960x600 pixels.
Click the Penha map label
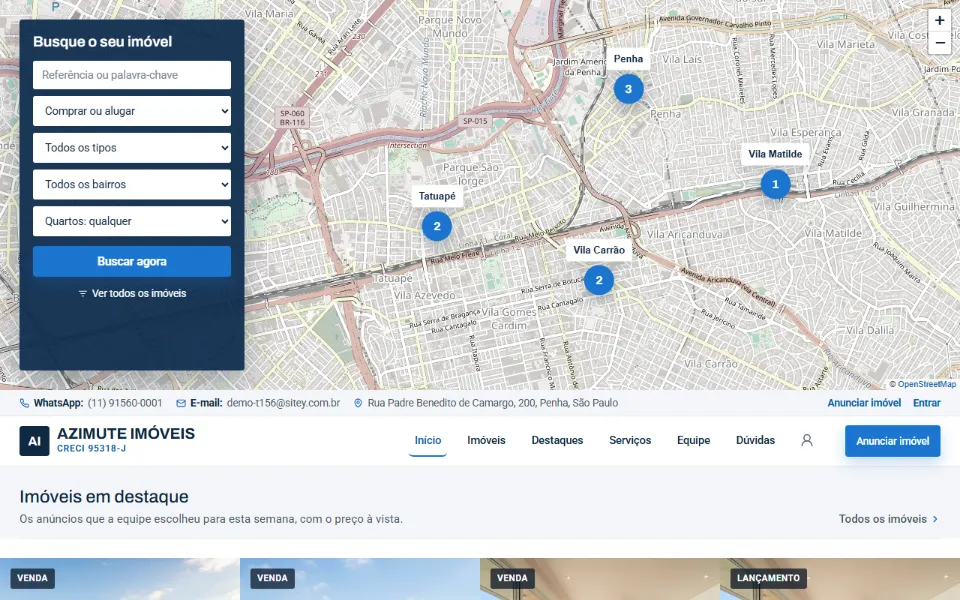pyautogui.click(x=628, y=59)
